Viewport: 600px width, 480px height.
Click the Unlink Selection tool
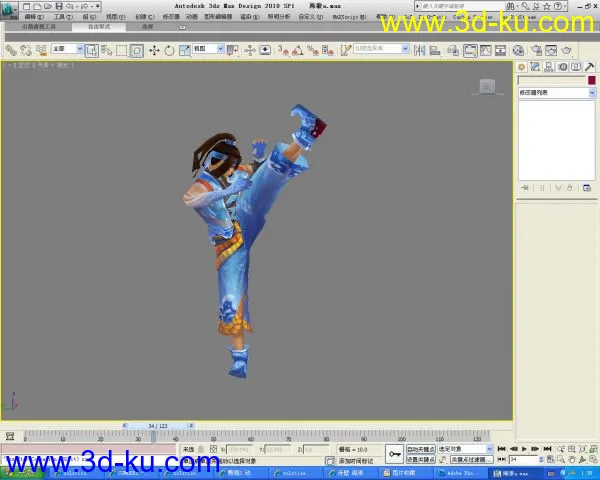point(26,51)
